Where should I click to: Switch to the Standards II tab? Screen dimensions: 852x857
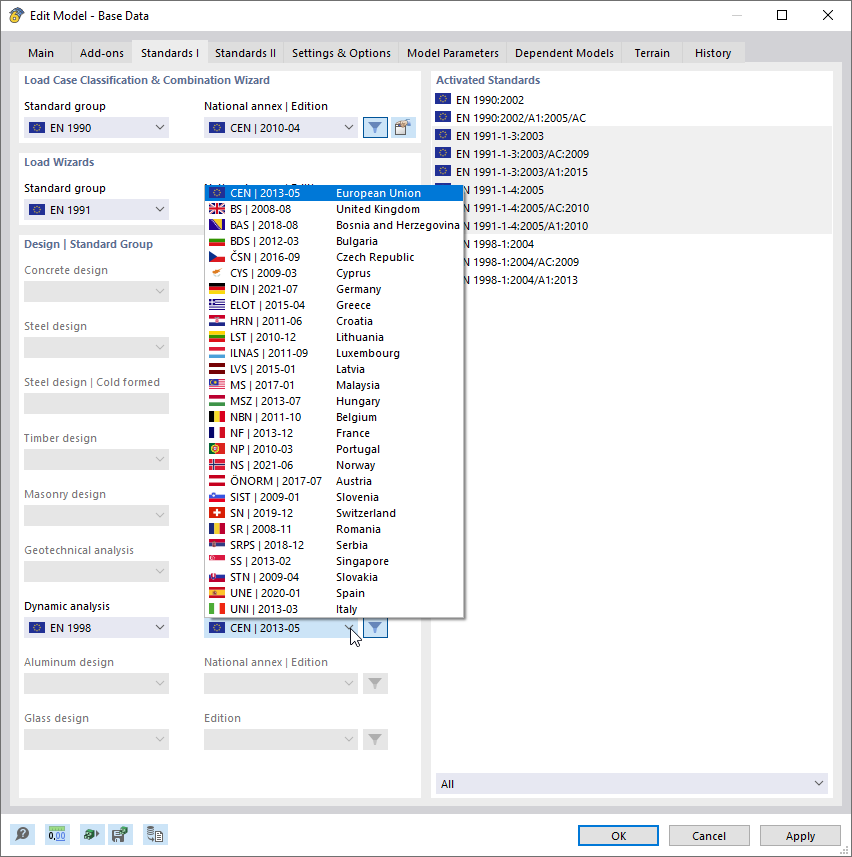point(246,52)
